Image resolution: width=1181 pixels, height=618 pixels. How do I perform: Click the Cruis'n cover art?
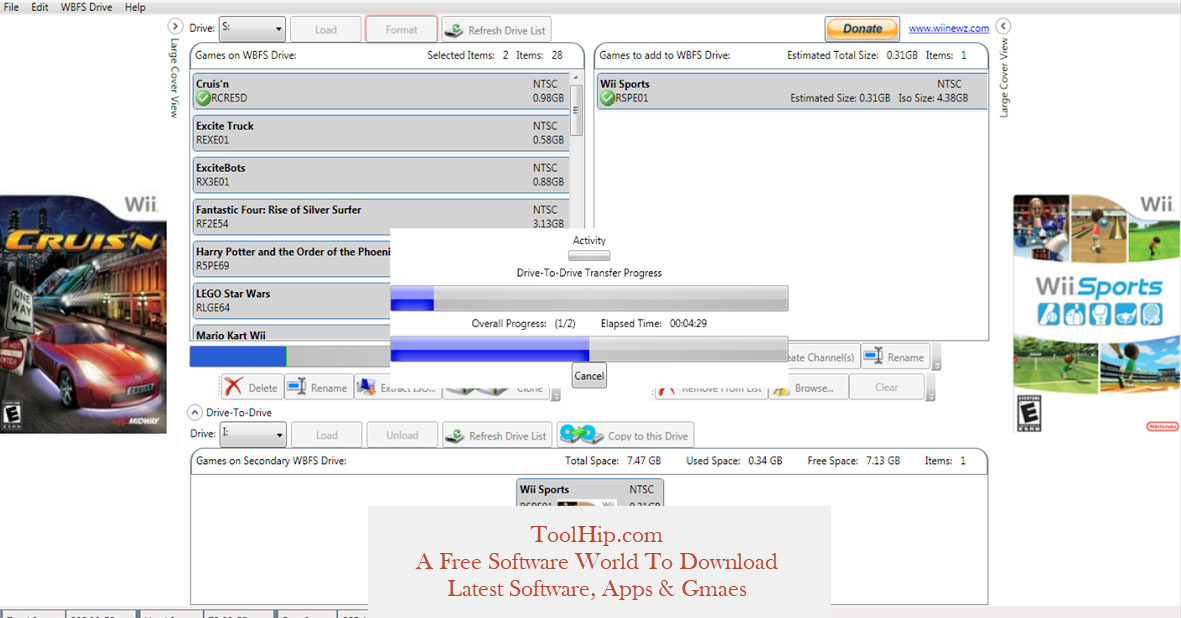pyautogui.click(x=83, y=313)
